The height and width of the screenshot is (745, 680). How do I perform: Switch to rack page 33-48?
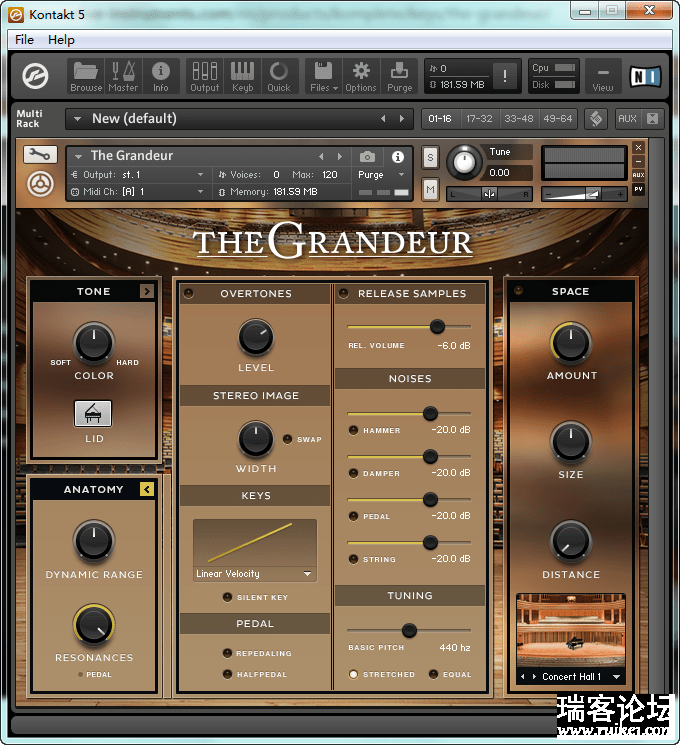(x=518, y=118)
